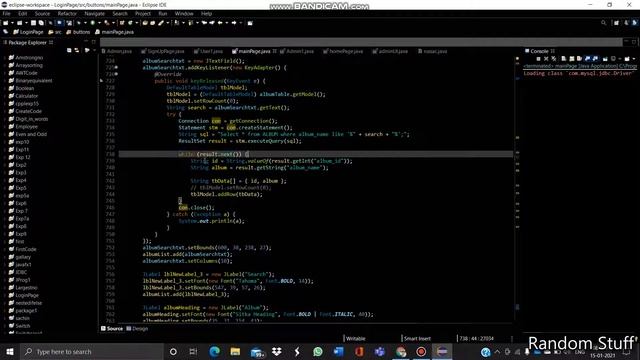The image size is (640, 360).
Task: Click the New file toolbar icon
Action: pos(6,23)
